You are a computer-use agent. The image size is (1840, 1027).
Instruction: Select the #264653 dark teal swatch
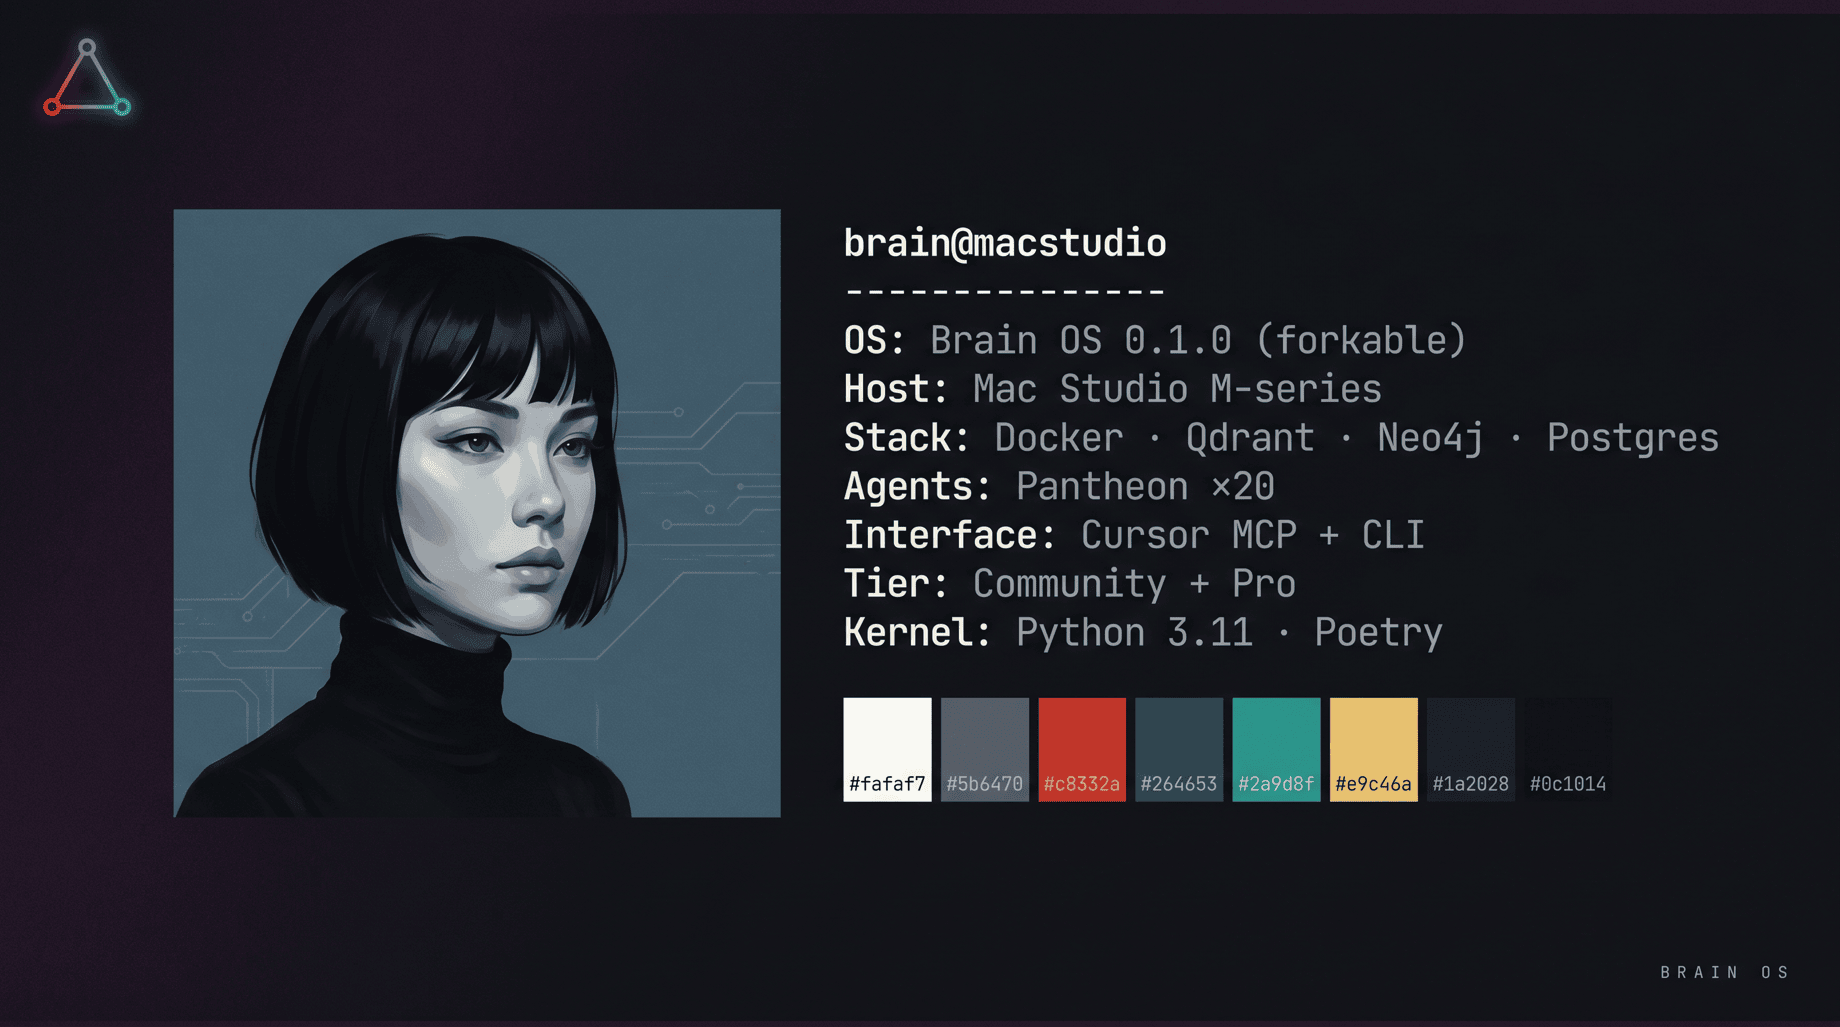(1179, 749)
